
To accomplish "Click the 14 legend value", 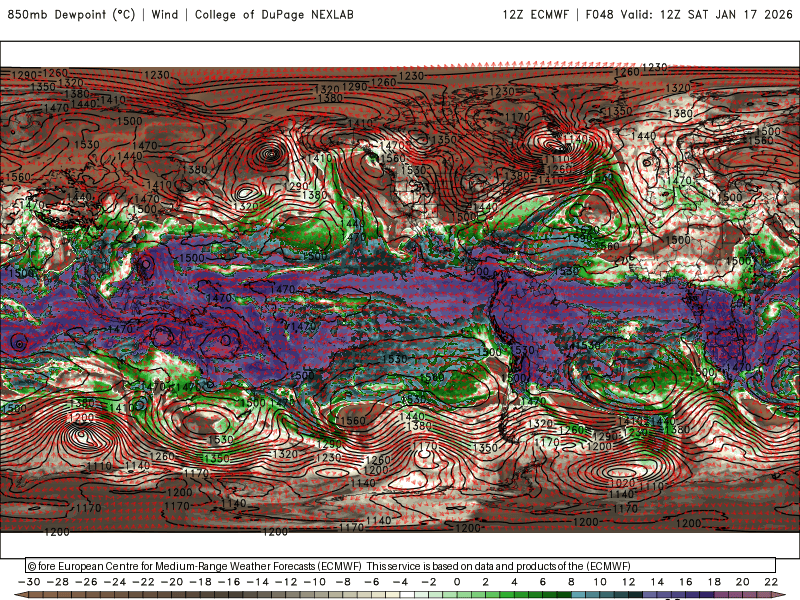I will (657, 582).
